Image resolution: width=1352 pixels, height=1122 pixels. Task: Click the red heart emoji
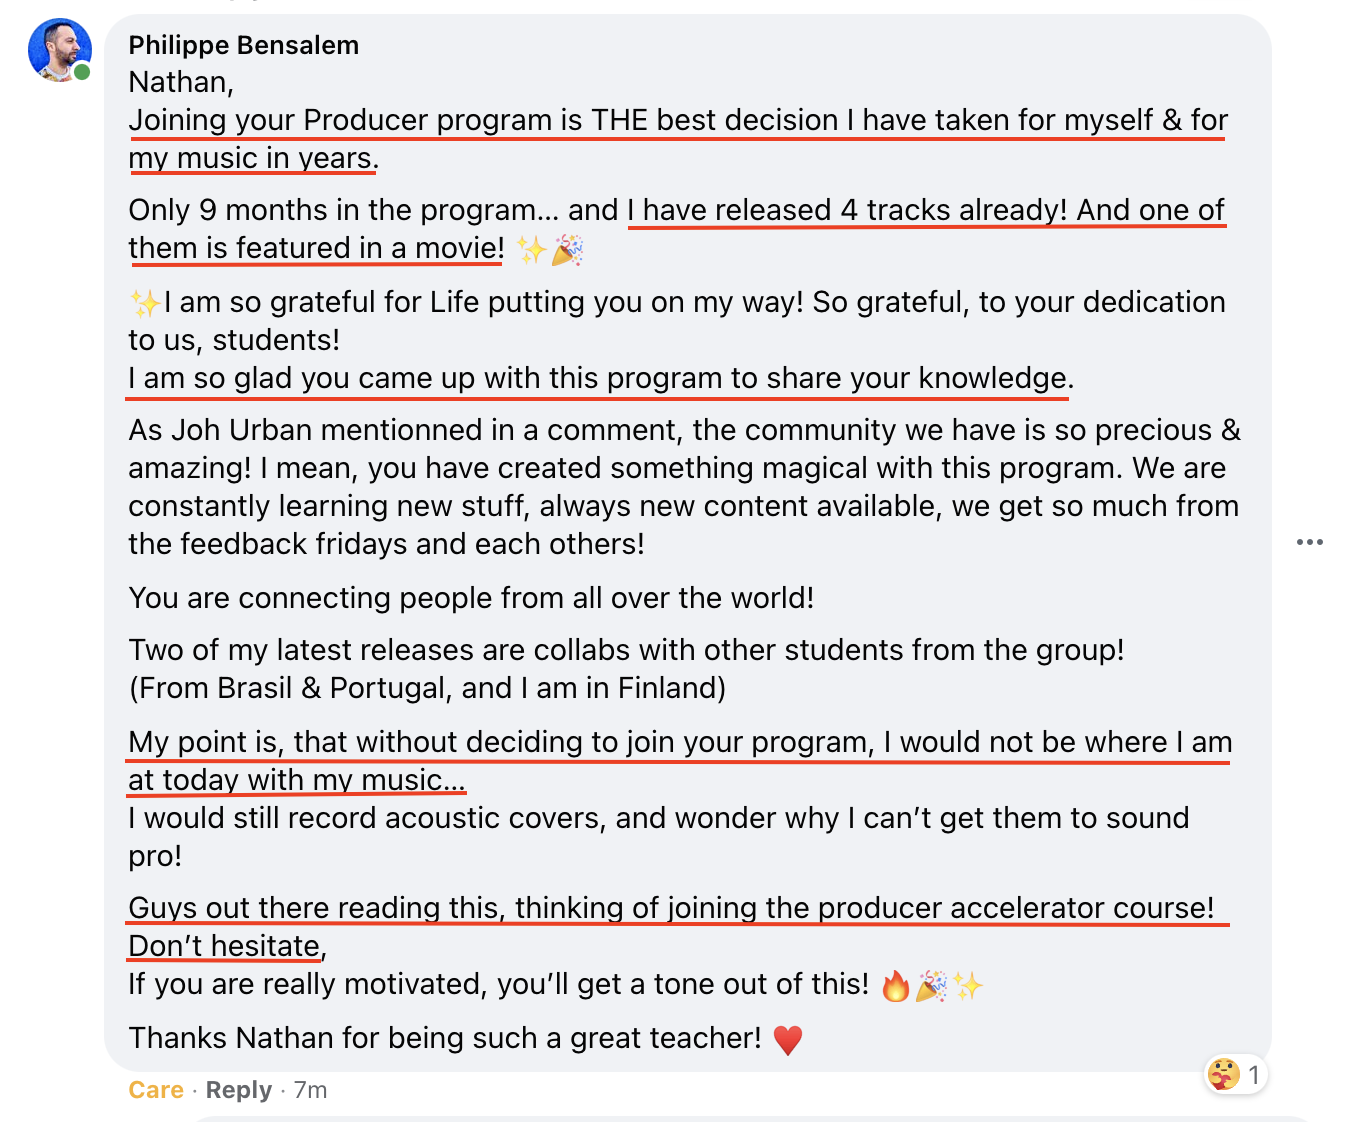pos(788,1040)
